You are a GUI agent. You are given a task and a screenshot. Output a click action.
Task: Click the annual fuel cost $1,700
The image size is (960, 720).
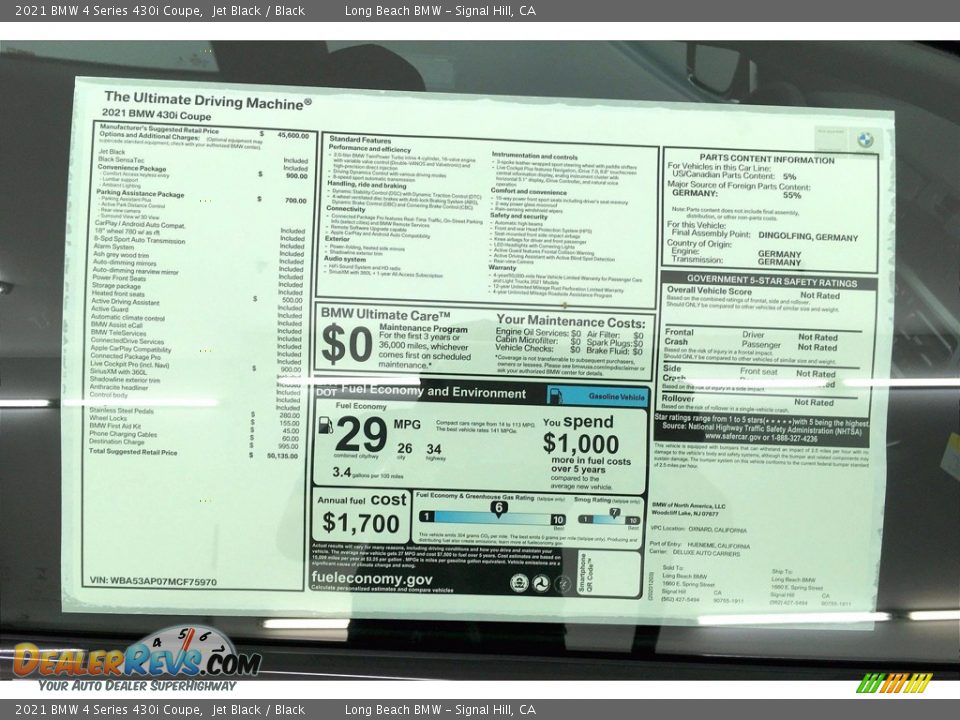[x=361, y=523]
